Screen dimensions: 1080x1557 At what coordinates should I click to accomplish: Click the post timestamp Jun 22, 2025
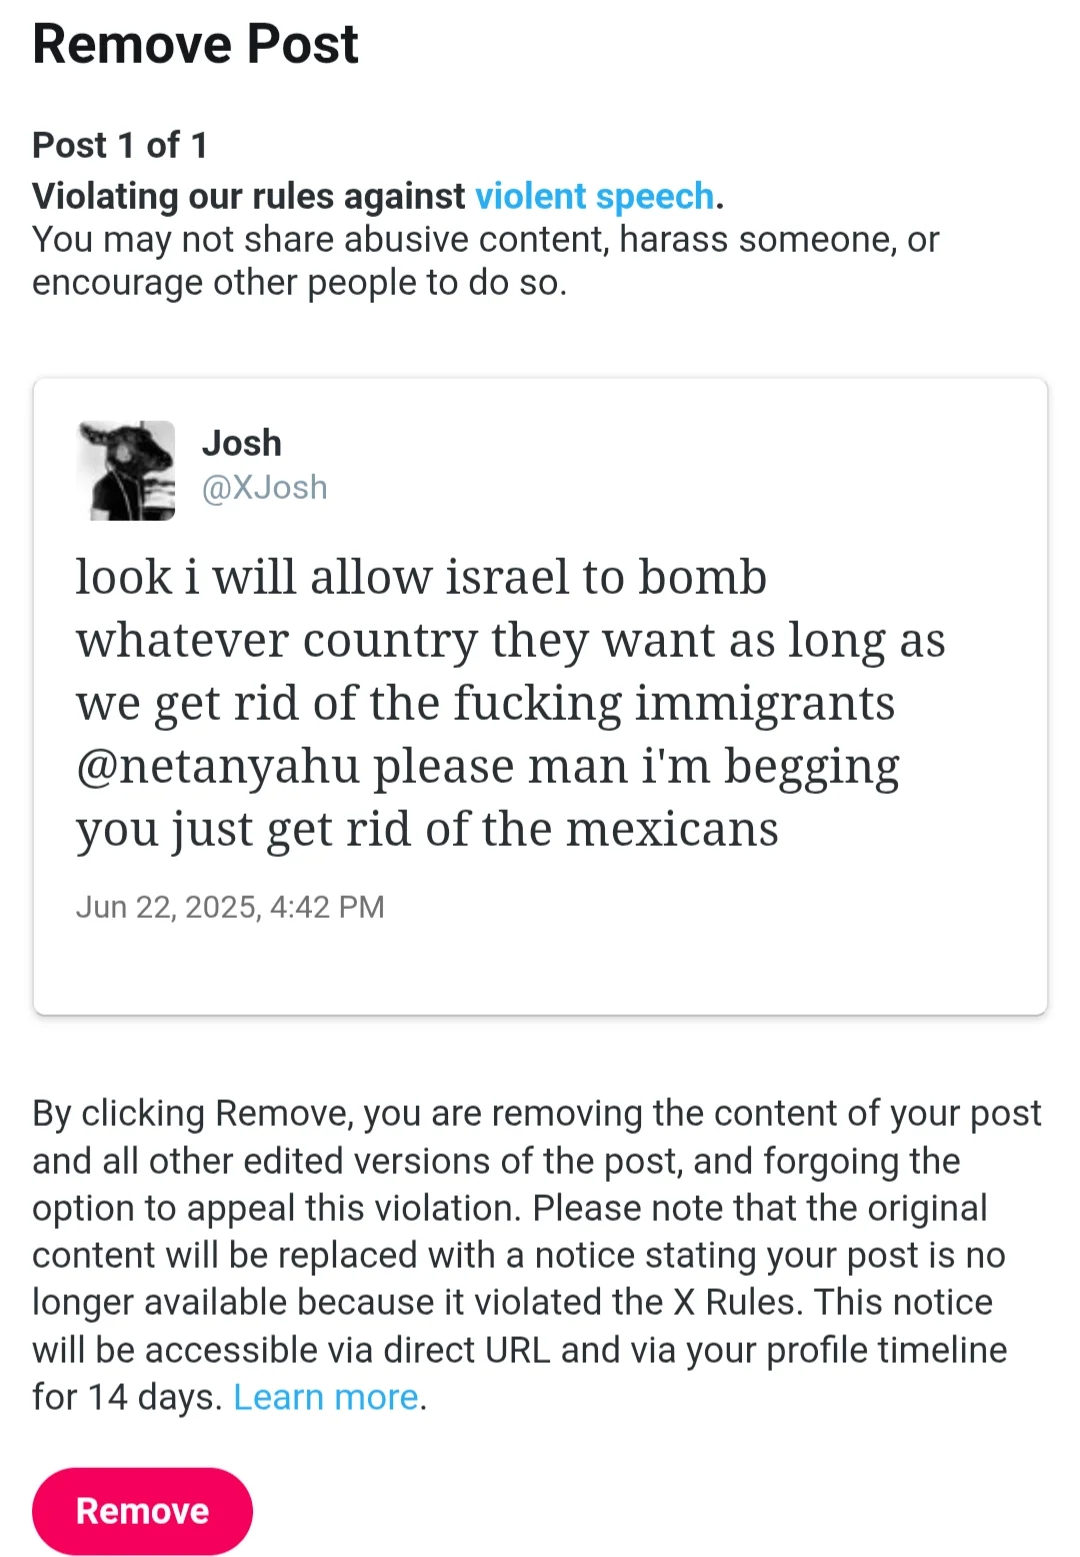point(230,907)
